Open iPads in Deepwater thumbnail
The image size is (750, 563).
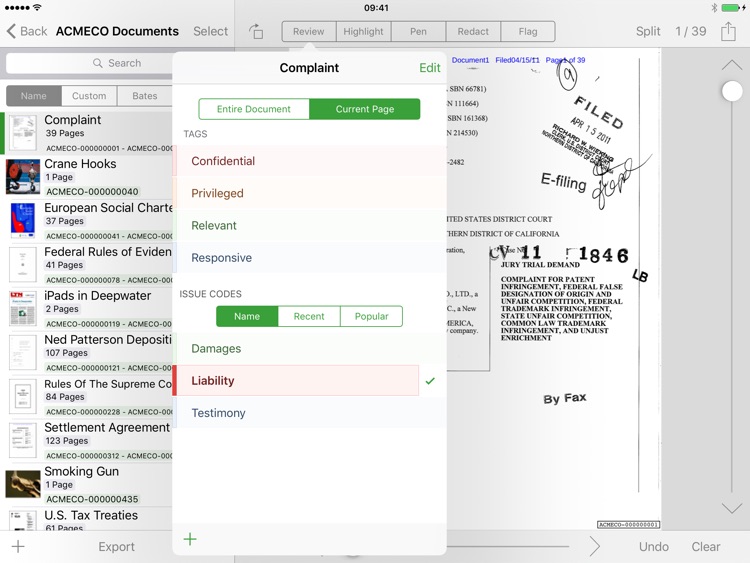pos(22,309)
